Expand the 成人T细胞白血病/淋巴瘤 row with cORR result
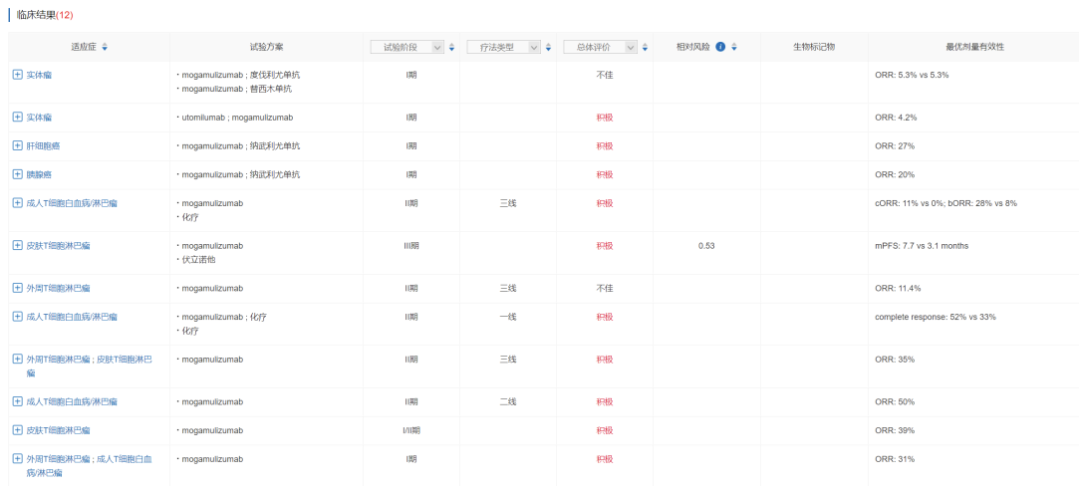Screen dimensions: 1088x486 point(18,203)
